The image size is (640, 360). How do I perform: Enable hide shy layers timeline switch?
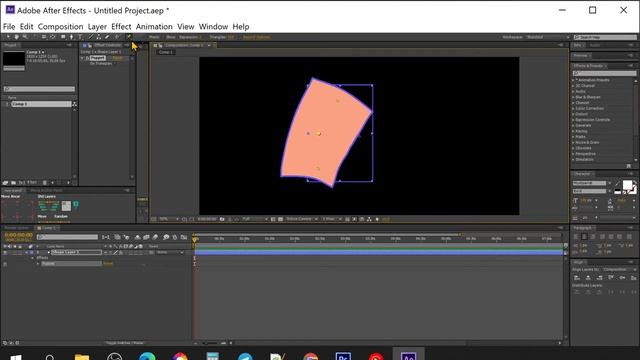(x=138, y=237)
